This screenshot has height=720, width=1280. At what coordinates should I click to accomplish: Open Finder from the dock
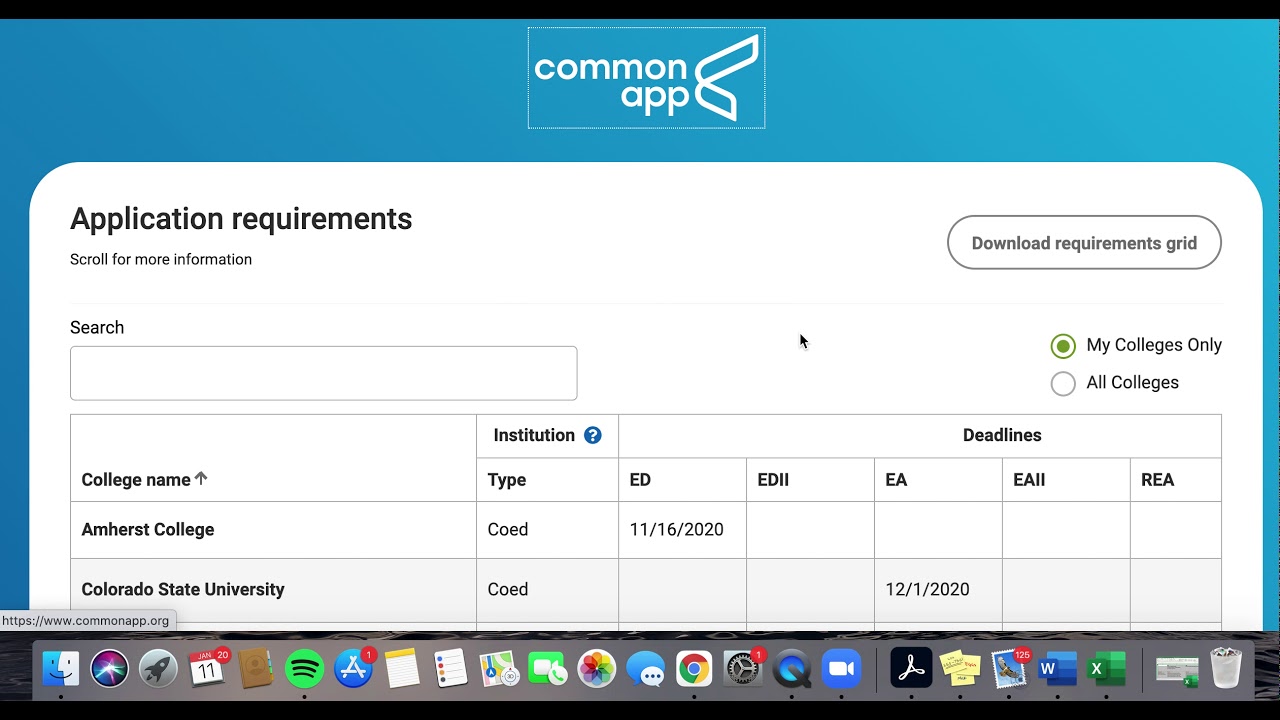click(61, 668)
